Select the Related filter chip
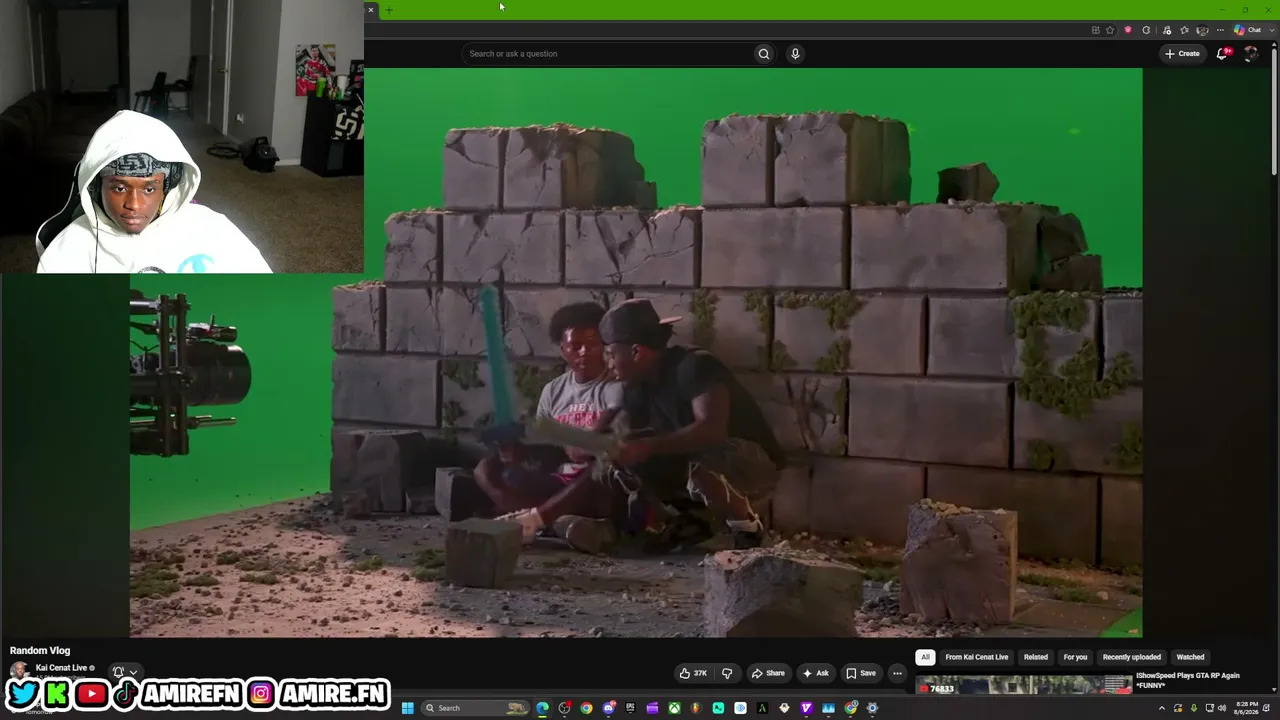1280x720 pixels. (x=1035, y=657)
